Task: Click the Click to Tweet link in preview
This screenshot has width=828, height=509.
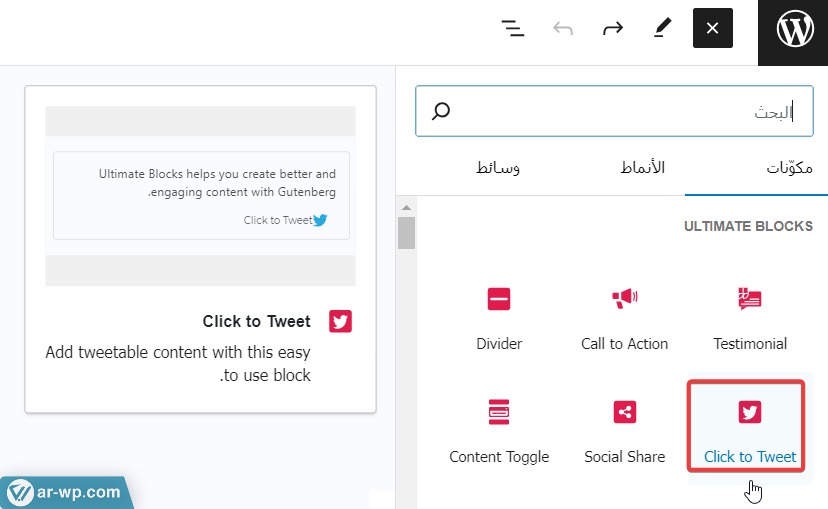Action: pos(278,220)
